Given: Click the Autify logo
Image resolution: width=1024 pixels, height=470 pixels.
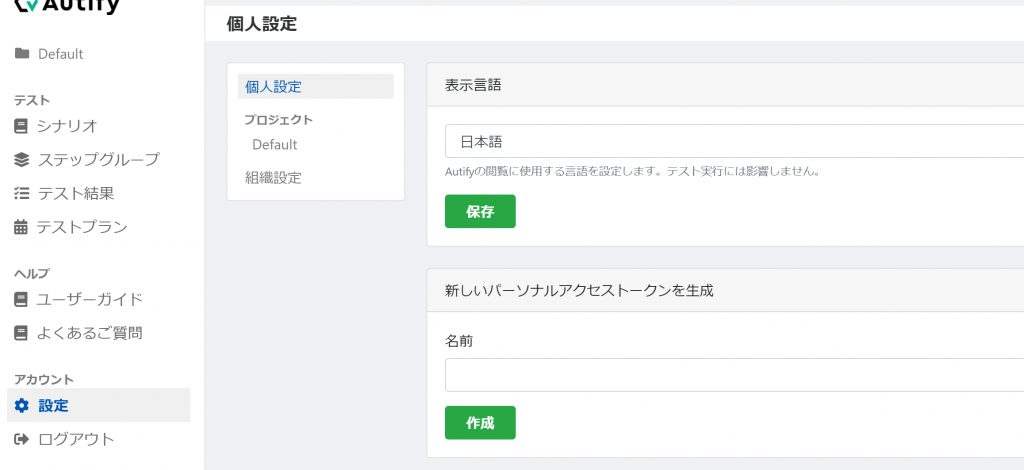Looking at the screenshot, I should tap(67, 7).
